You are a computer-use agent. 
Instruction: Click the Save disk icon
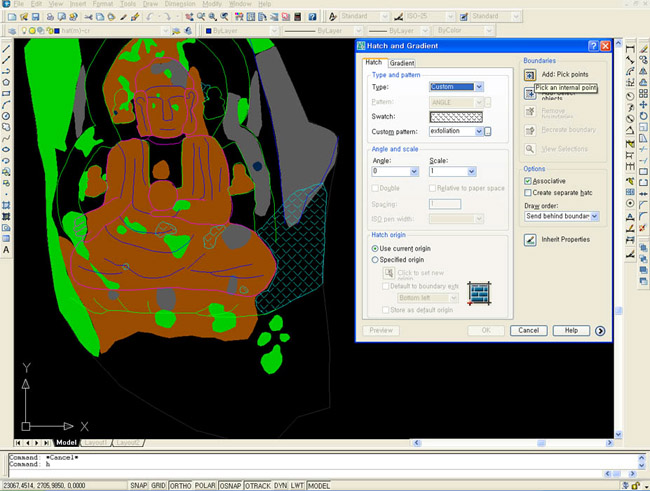click(x=35, y=17)
